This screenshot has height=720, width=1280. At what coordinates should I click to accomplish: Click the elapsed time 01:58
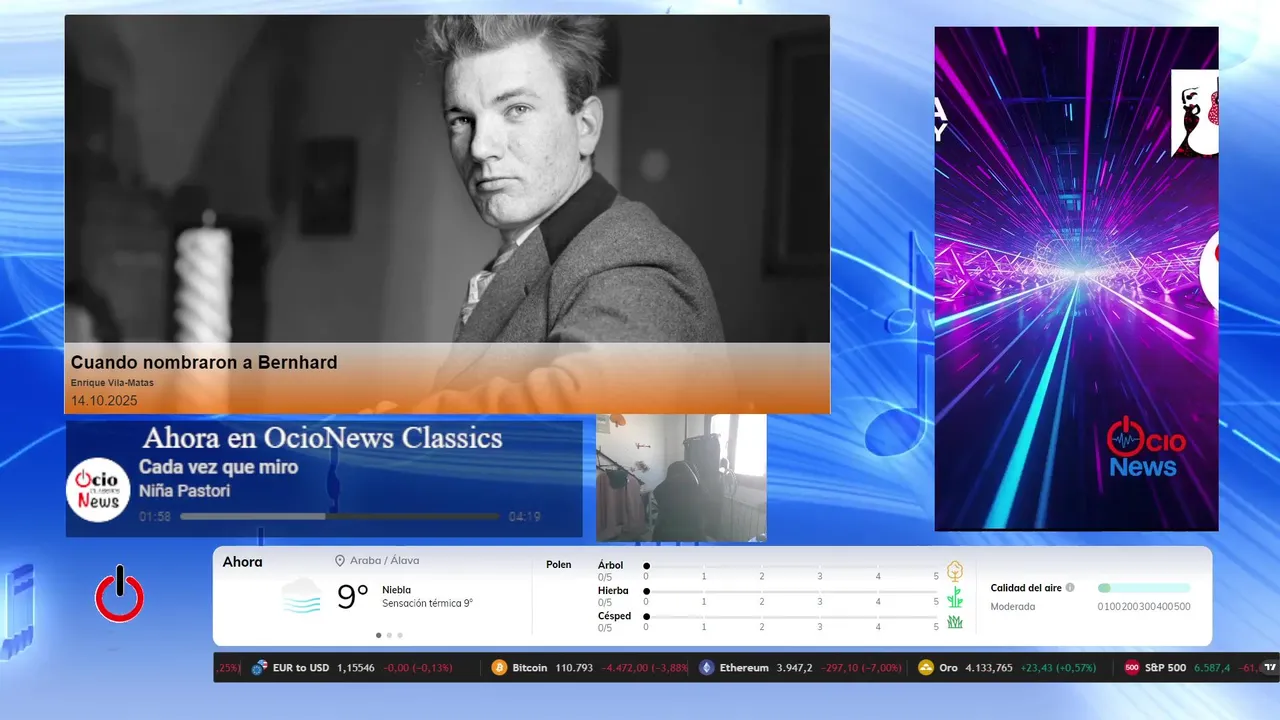(x=155, y=517)
